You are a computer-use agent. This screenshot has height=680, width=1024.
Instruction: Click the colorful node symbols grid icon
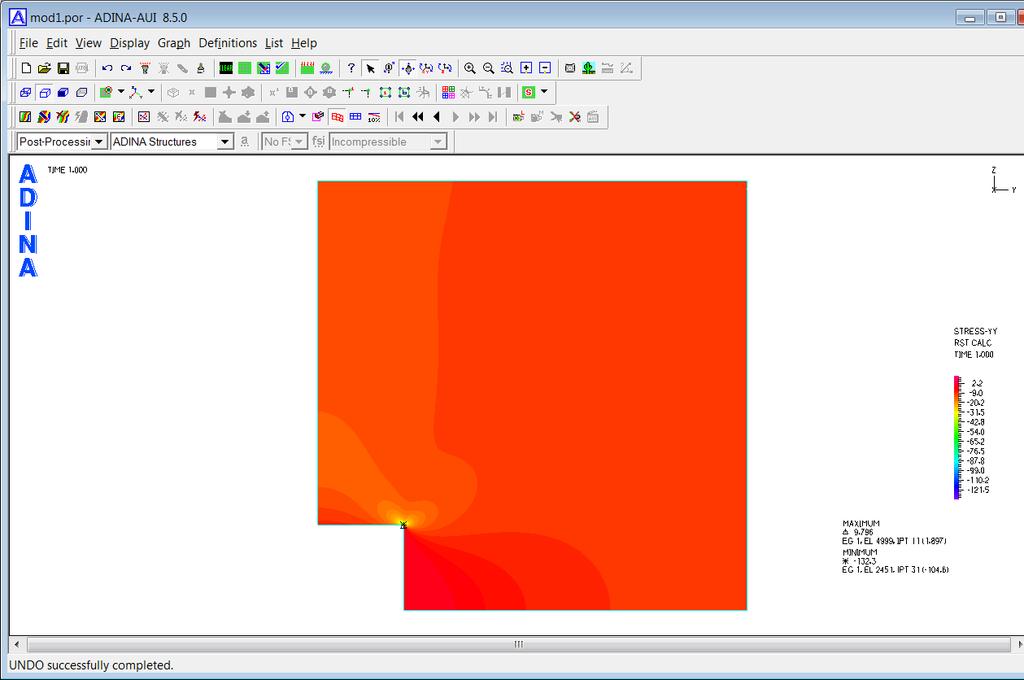pos(448,92)
